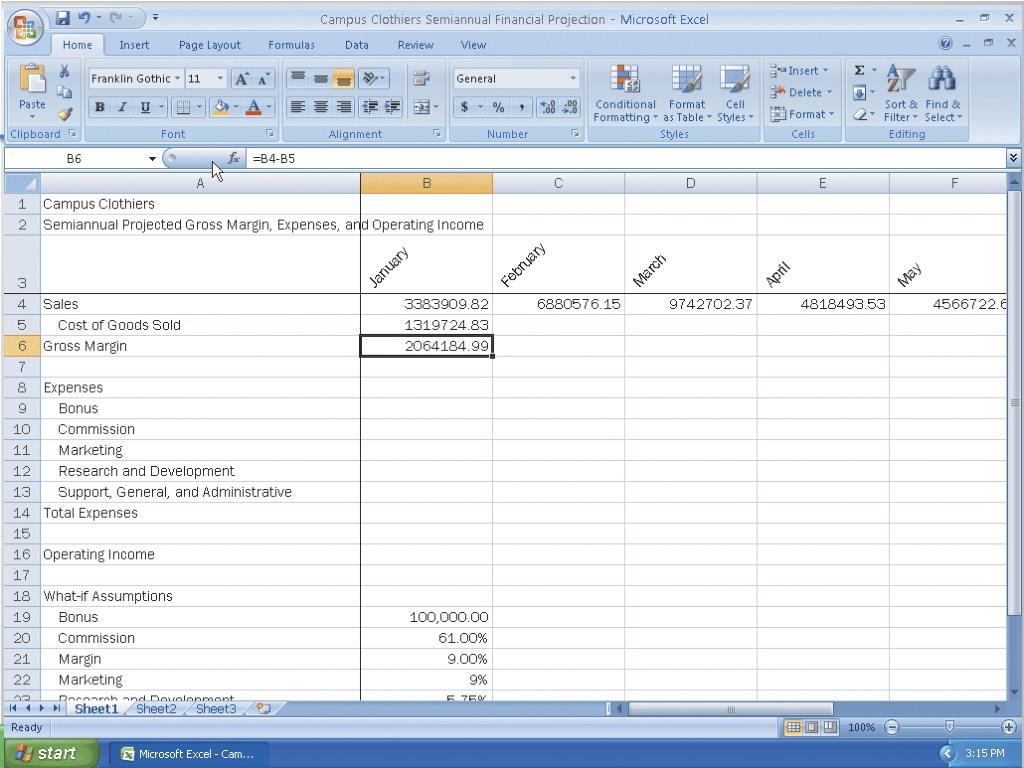Increase the cell indent
Viewport: 1024px width, 768px height.
(392, 107)
